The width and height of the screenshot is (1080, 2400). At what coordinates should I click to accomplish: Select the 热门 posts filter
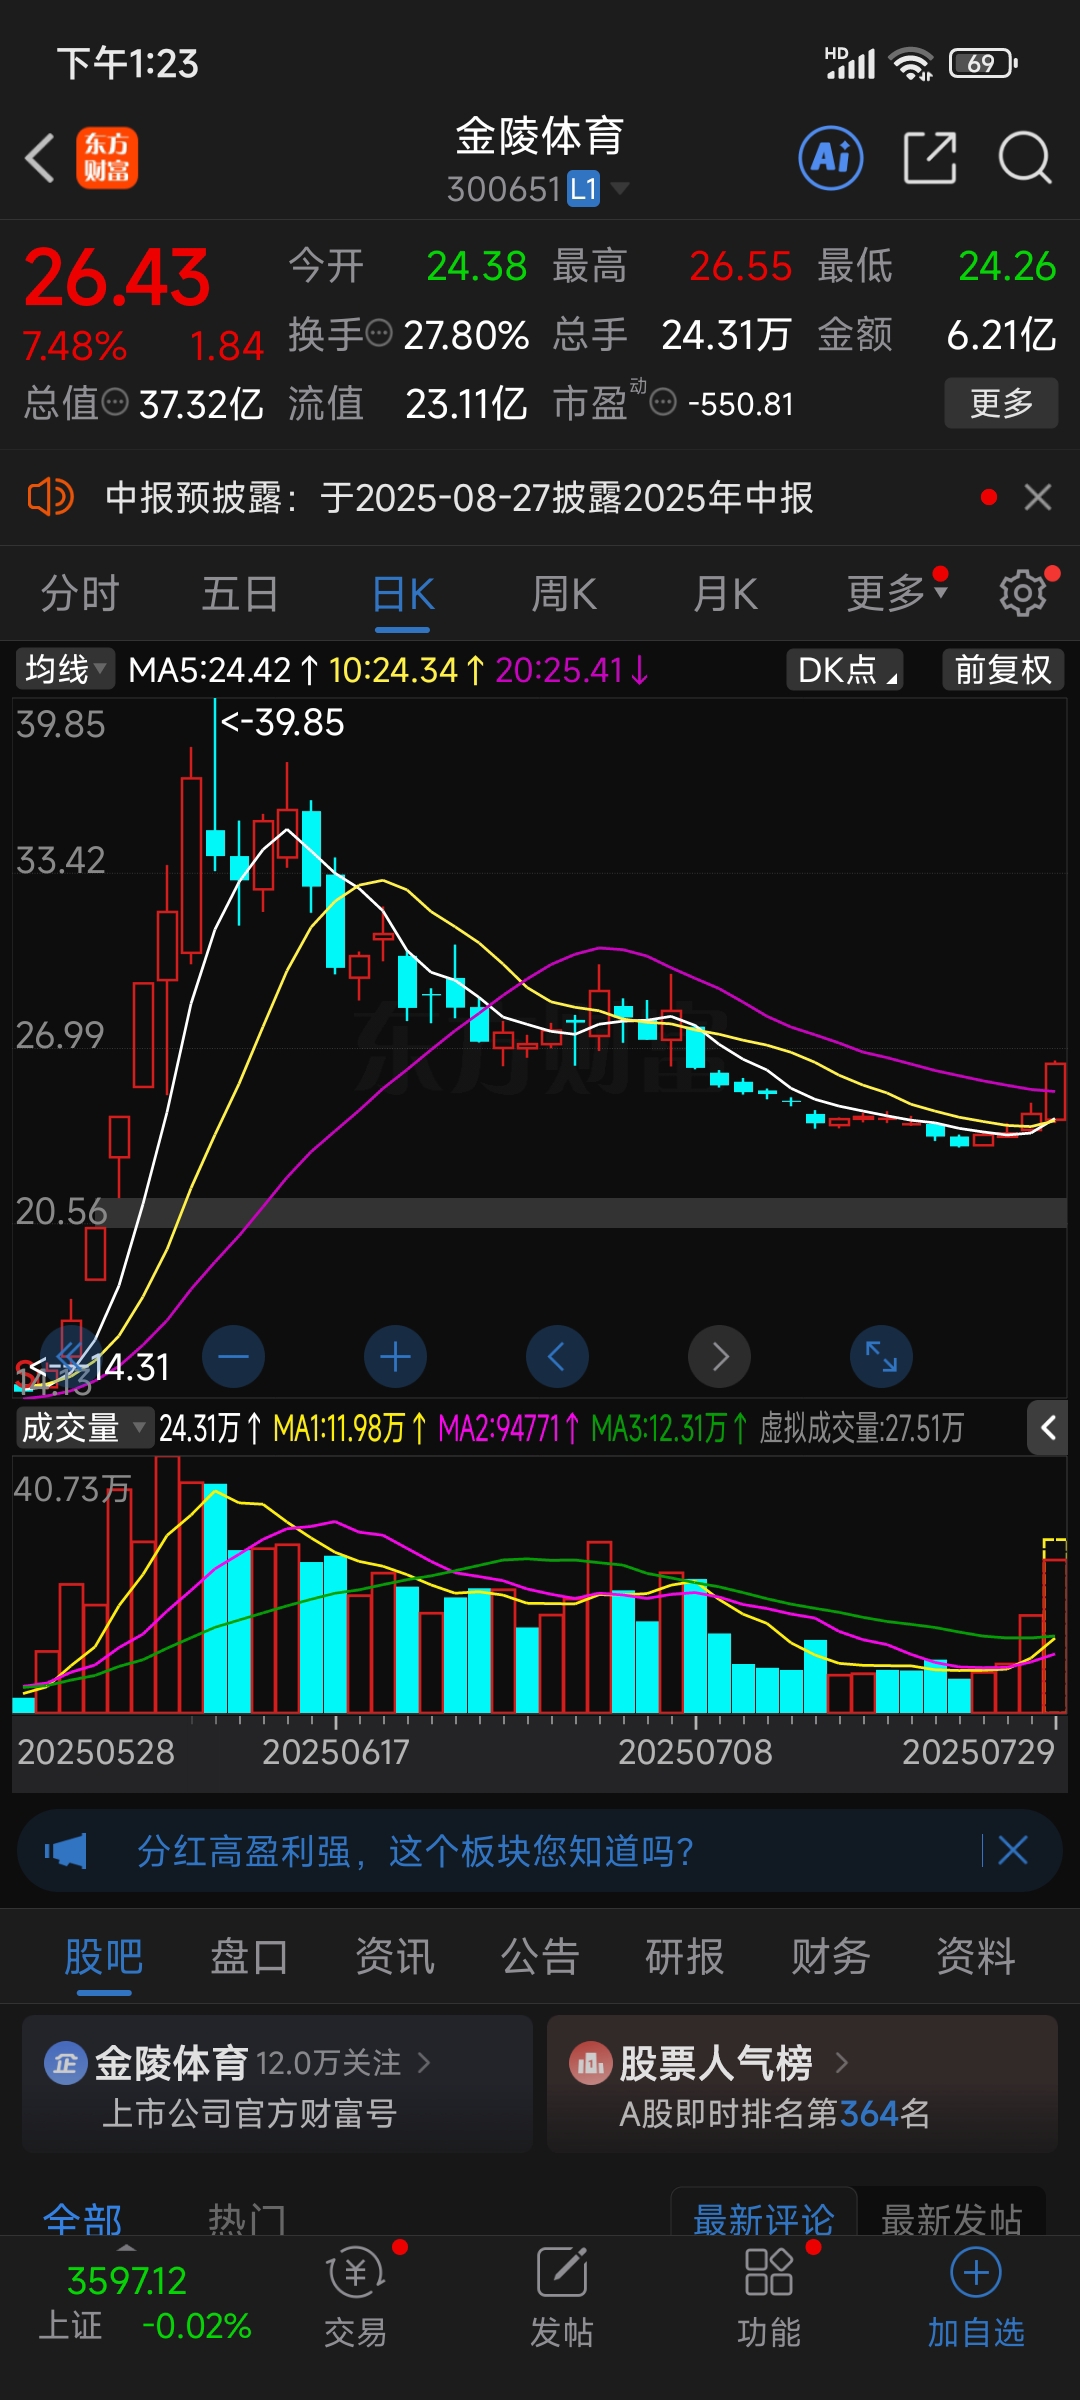(247, 2218)
